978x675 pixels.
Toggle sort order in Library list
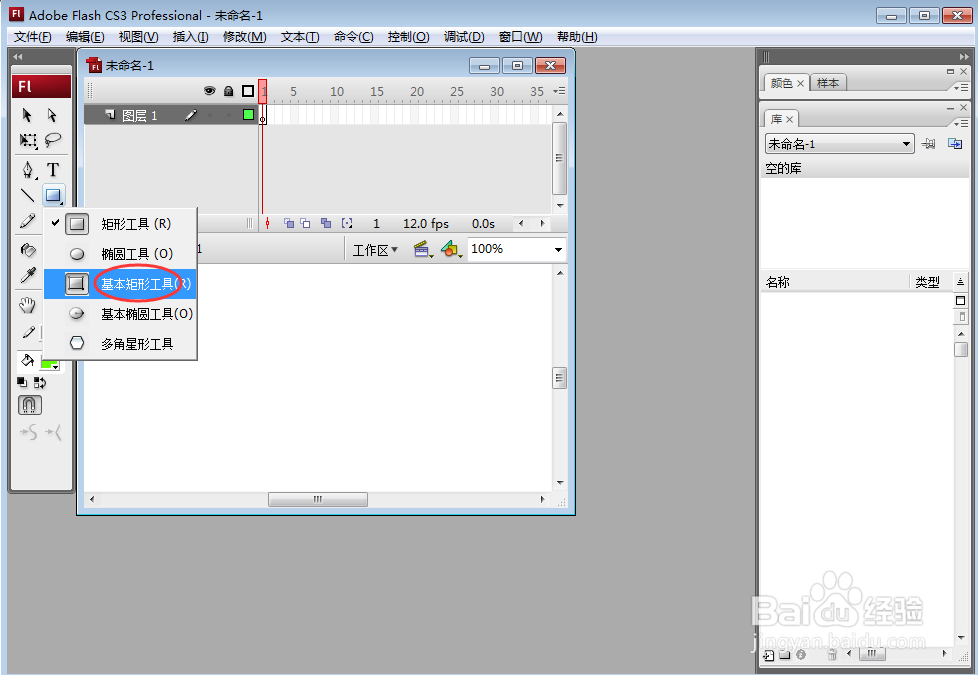coord(960,282)
